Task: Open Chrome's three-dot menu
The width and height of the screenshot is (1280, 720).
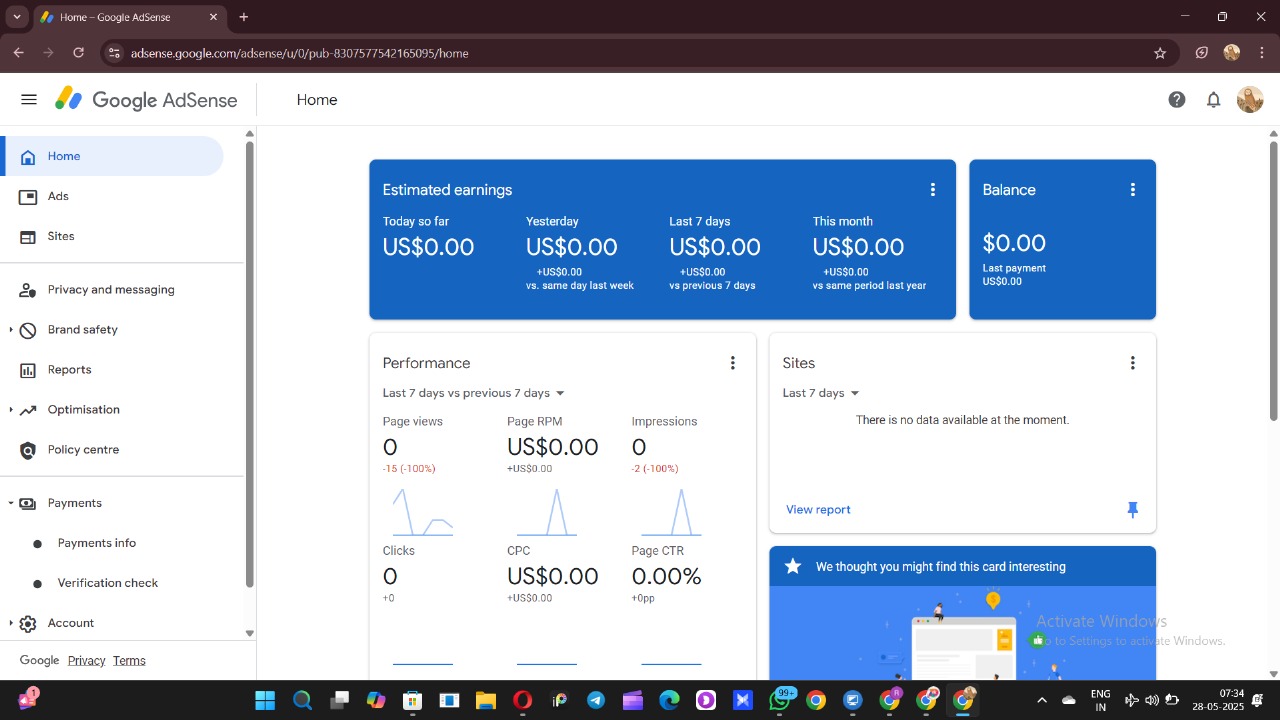Action: [1262, 53]
